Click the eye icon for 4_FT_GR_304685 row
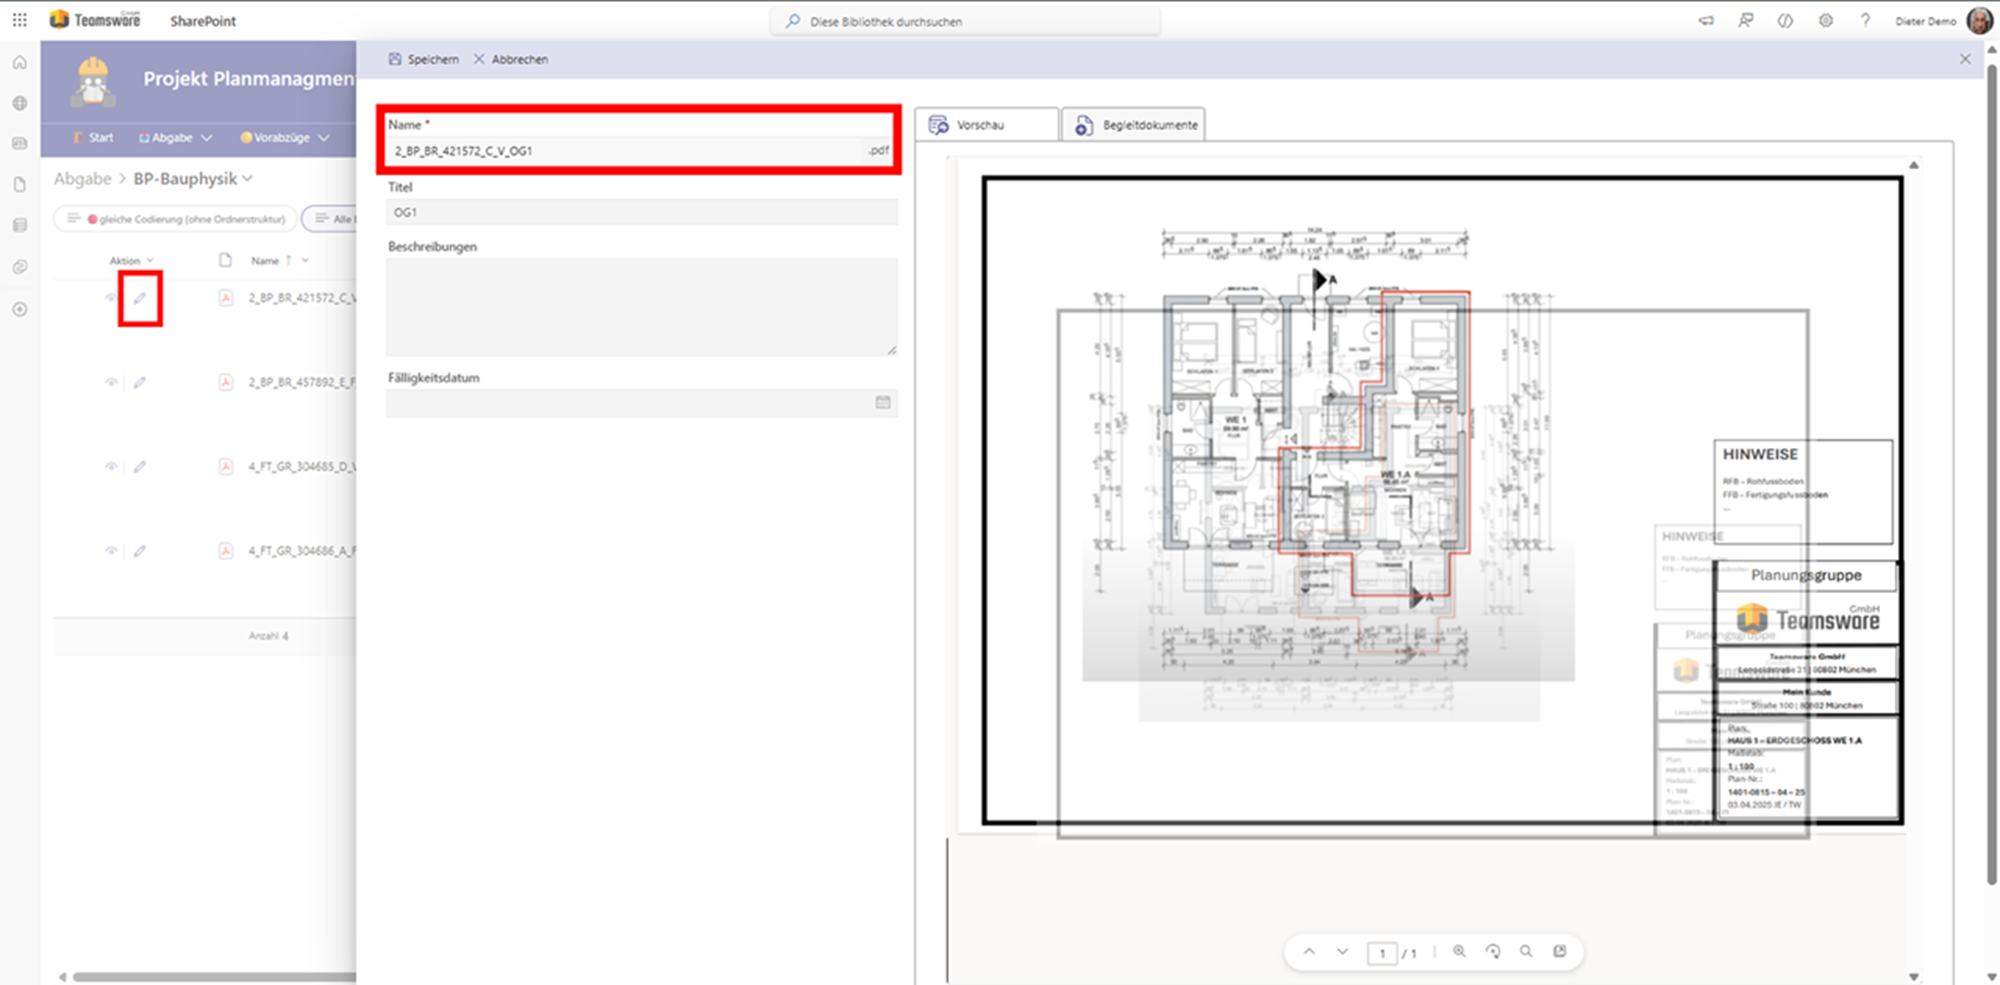The image size is (2000, 985). pyautogui.click(x=111, y=466)
